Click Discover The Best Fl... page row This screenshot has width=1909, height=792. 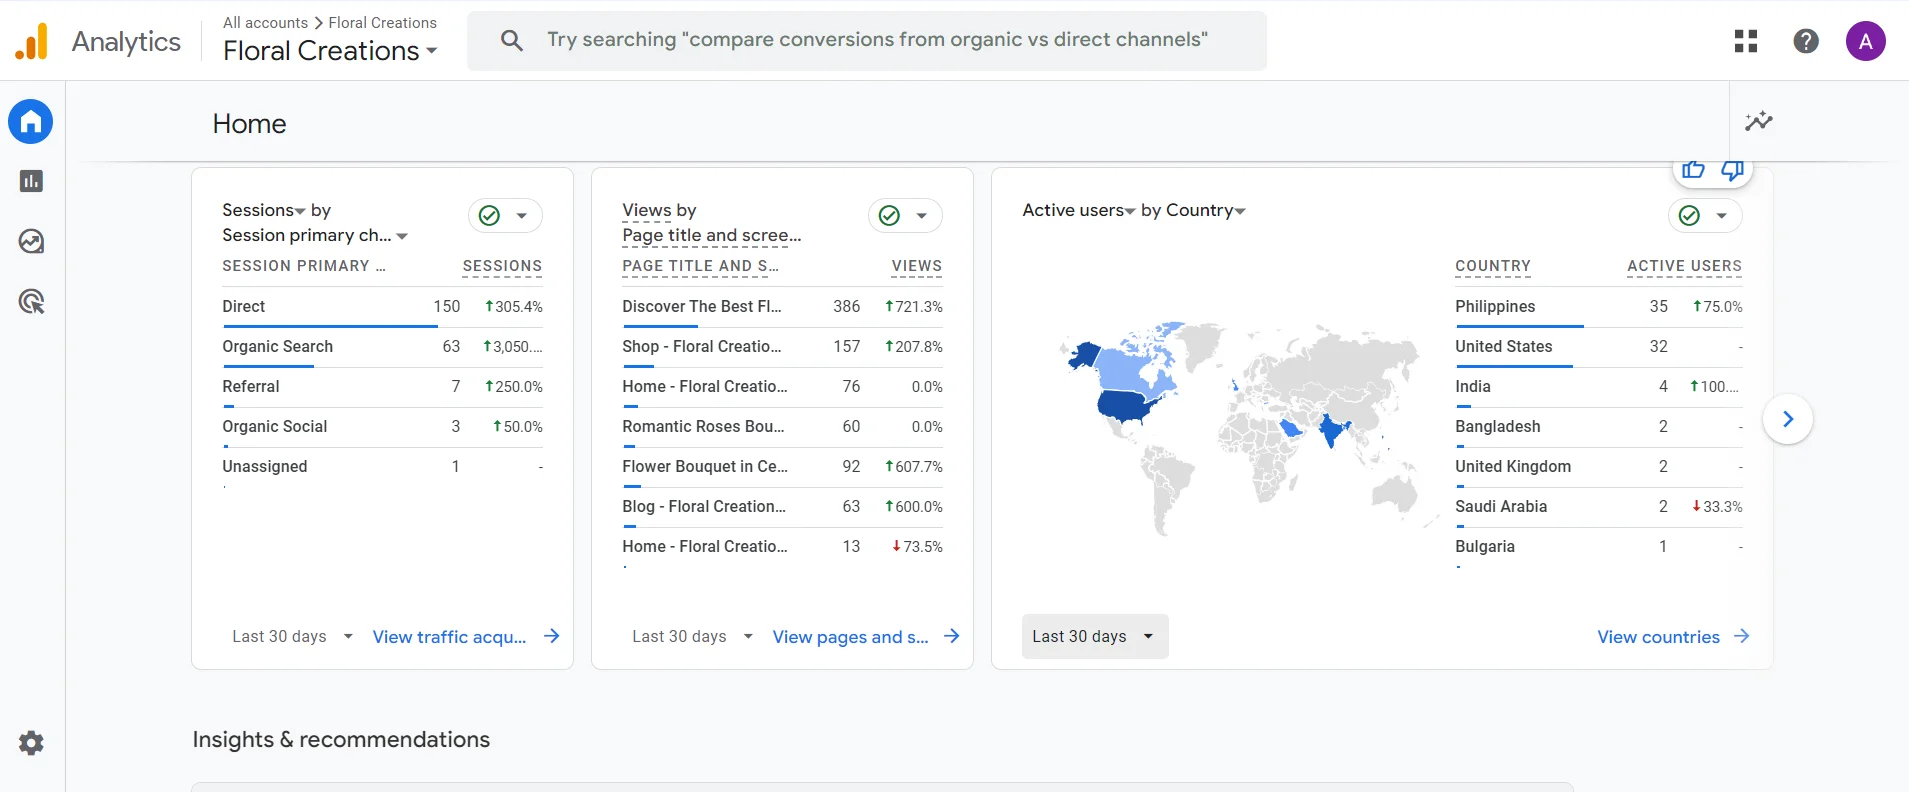pyautogui.click(x=782, y=307)
